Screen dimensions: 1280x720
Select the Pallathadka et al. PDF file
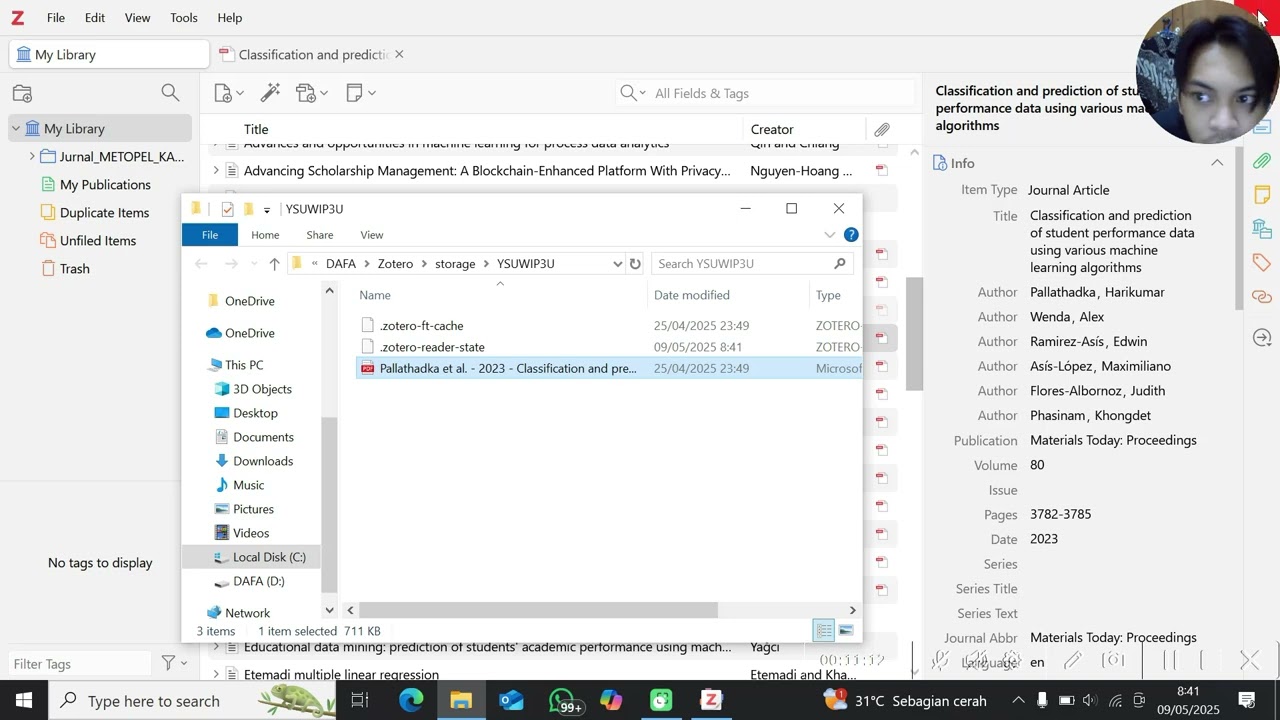coord(507,368)
